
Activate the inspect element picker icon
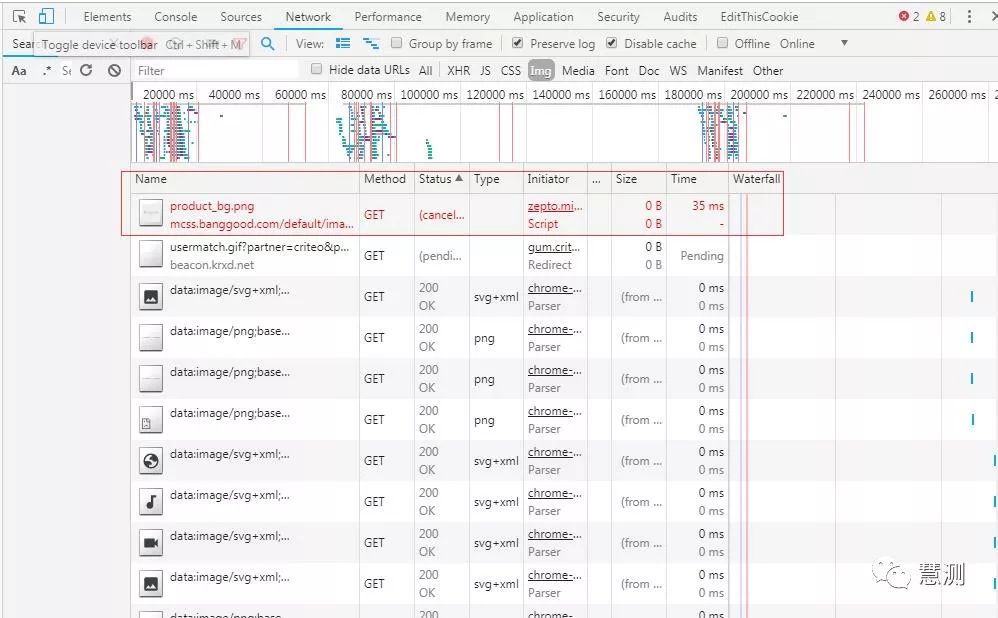pyautogui.click(x=20, y=17)
